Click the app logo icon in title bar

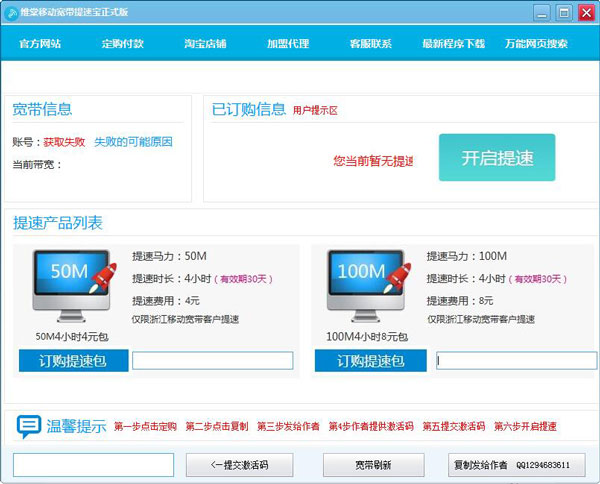click(11, 13)
